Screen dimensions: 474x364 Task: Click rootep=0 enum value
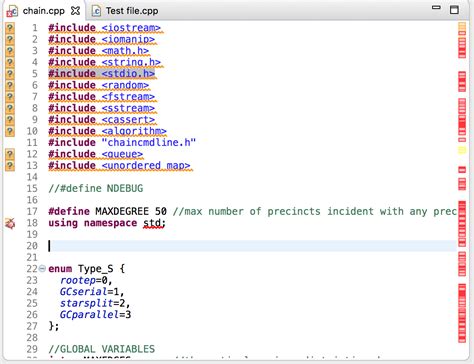86,280
